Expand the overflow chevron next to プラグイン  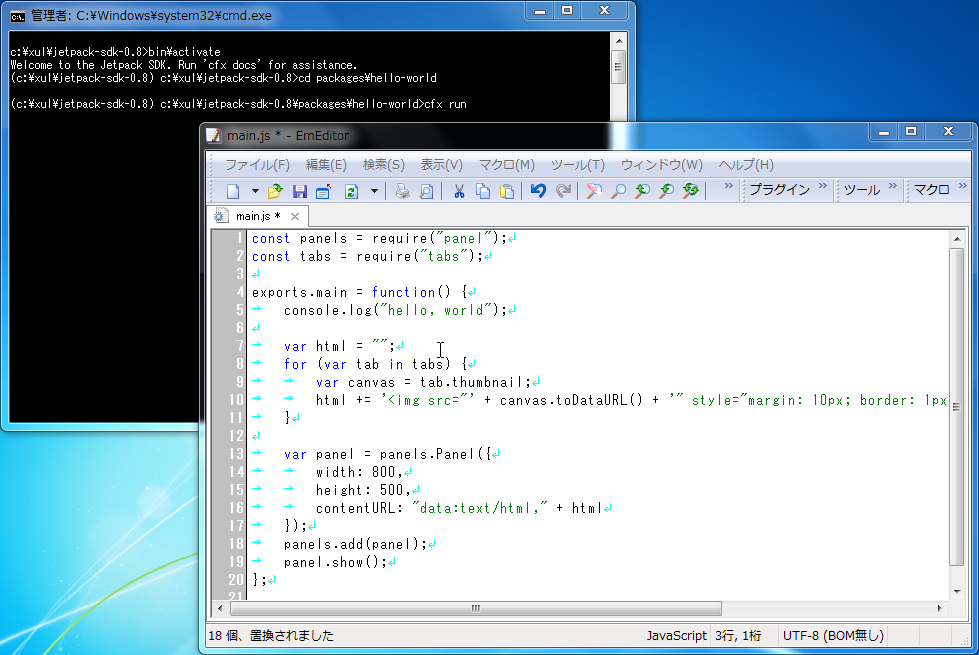823,187
